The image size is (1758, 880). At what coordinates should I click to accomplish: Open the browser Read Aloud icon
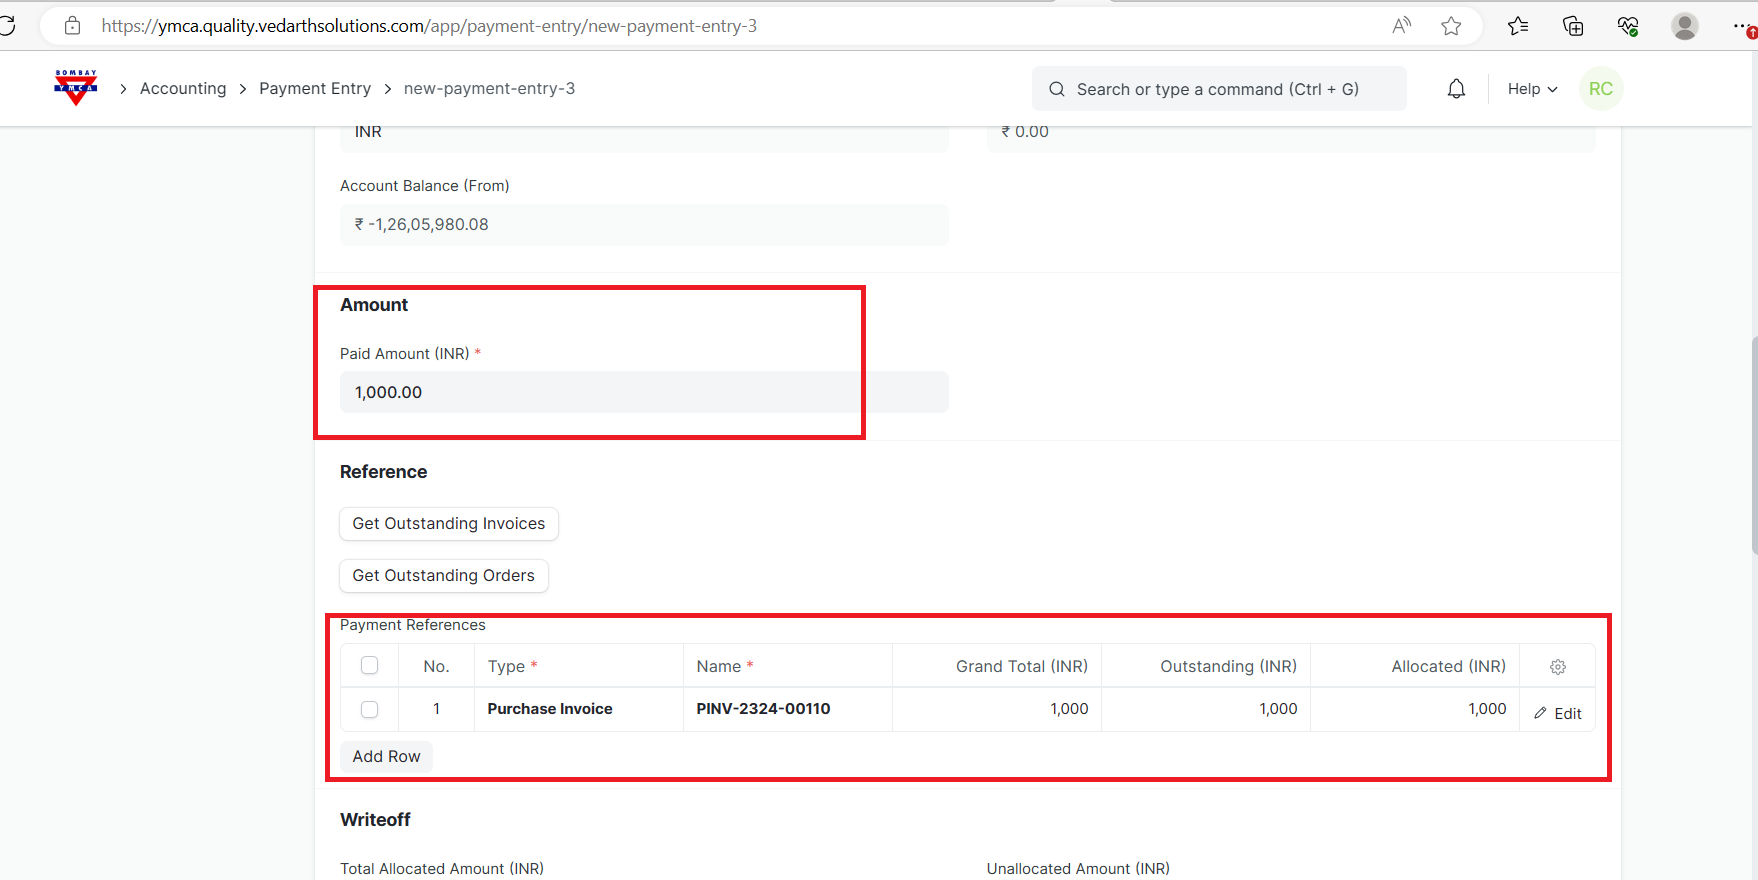1401,26
